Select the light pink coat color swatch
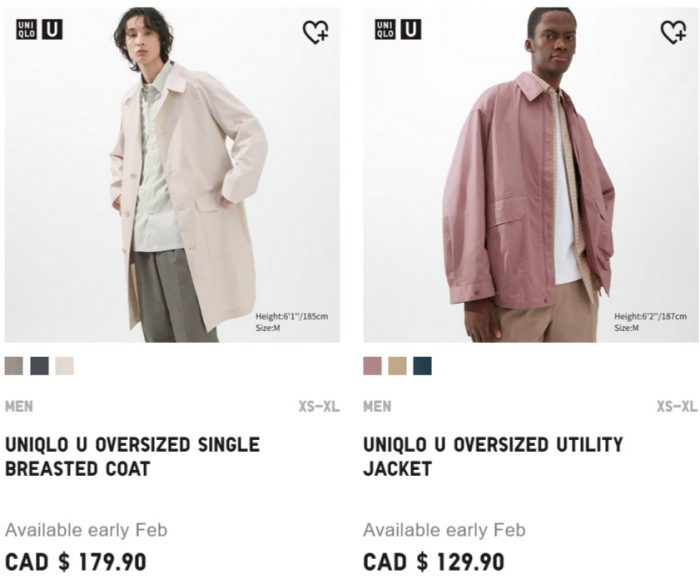700x584 pixels. click(65, 366)
